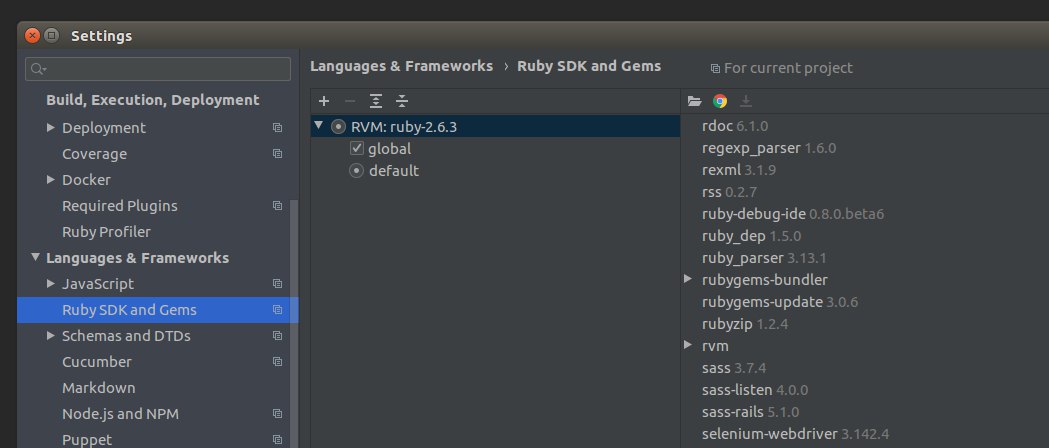Select Ruby SDK and Gems settings
Image resolution: width=1049 pixels, height=448 pixels.
129,310
